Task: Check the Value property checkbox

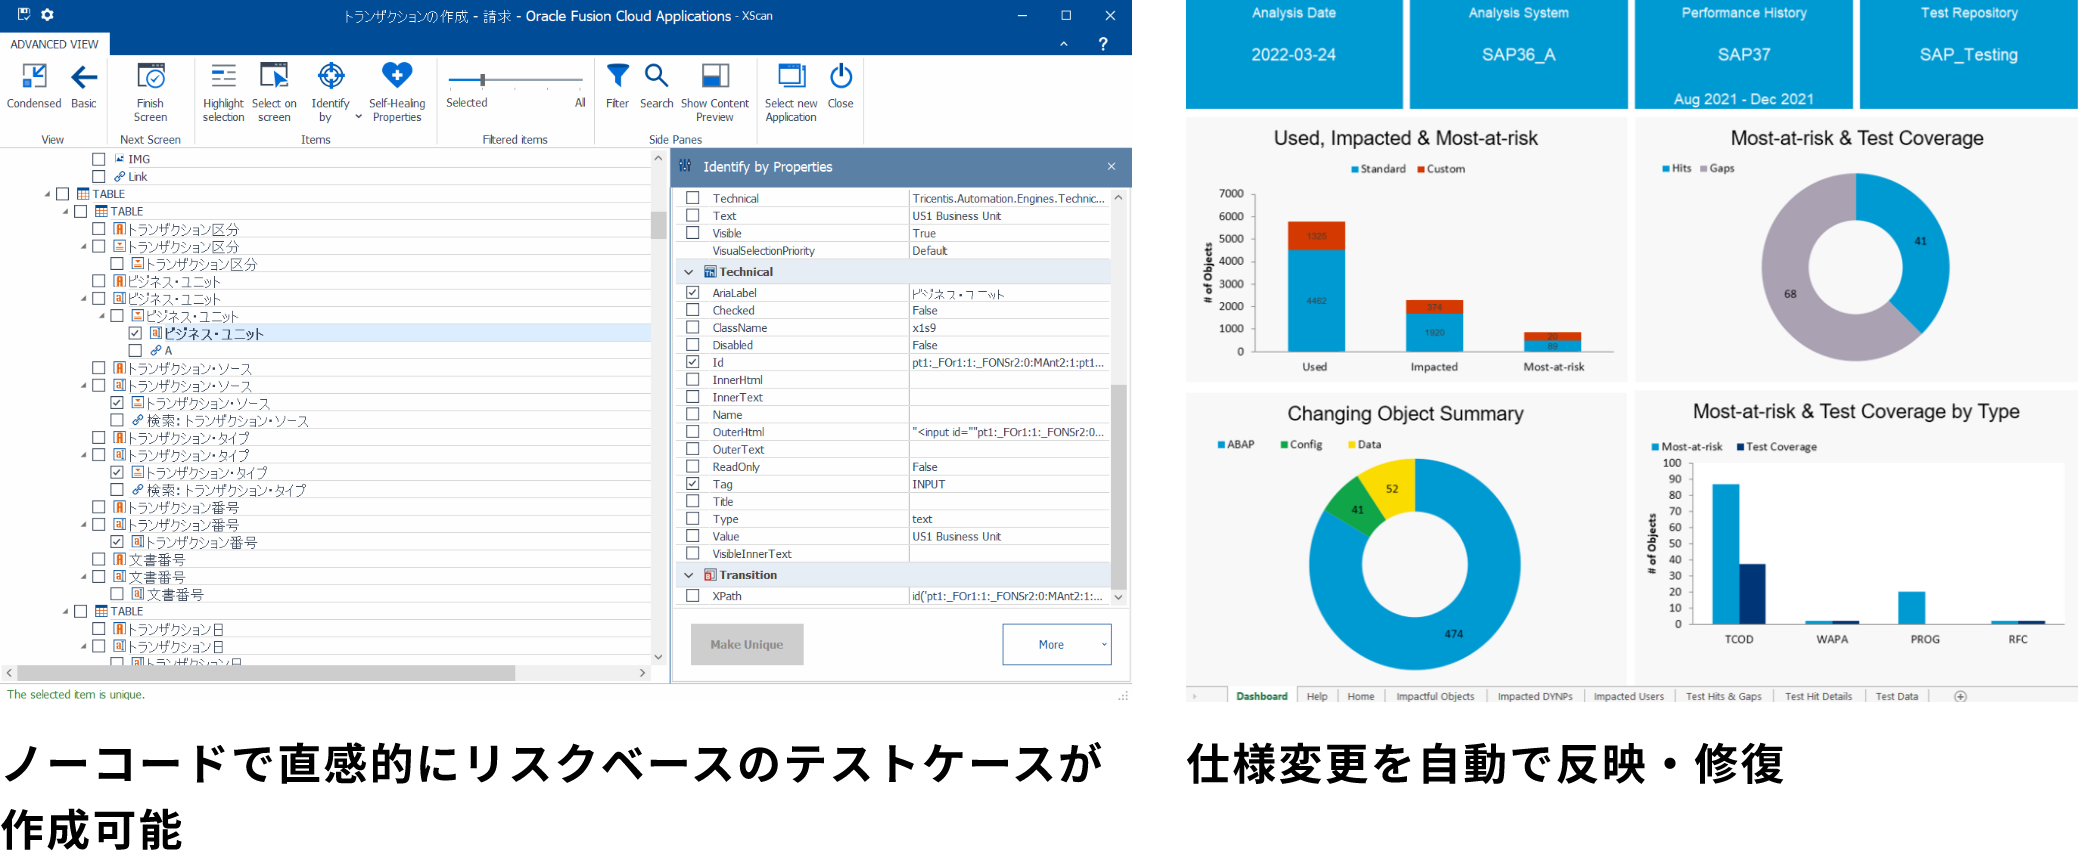Action: click(692, 536)
